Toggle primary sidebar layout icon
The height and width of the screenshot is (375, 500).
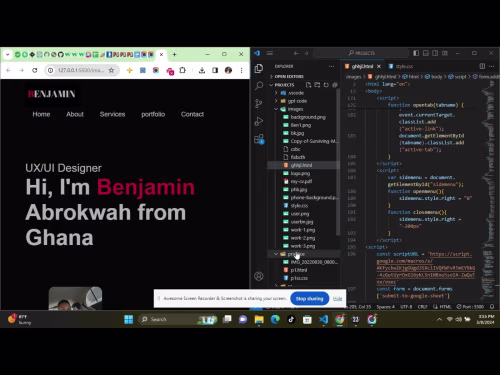(x=416, y=53)
